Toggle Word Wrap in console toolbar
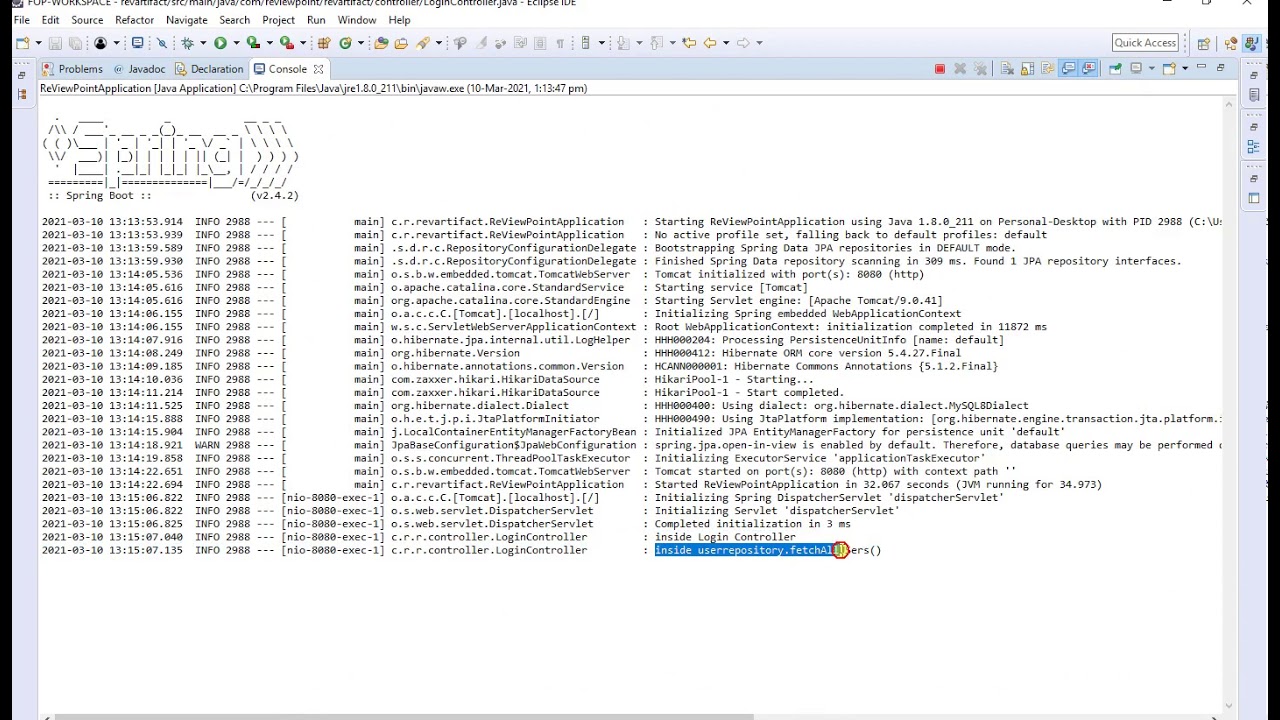Image resolution: width=1280 pixels, height=720 pixels. [x=1047, y=69]
